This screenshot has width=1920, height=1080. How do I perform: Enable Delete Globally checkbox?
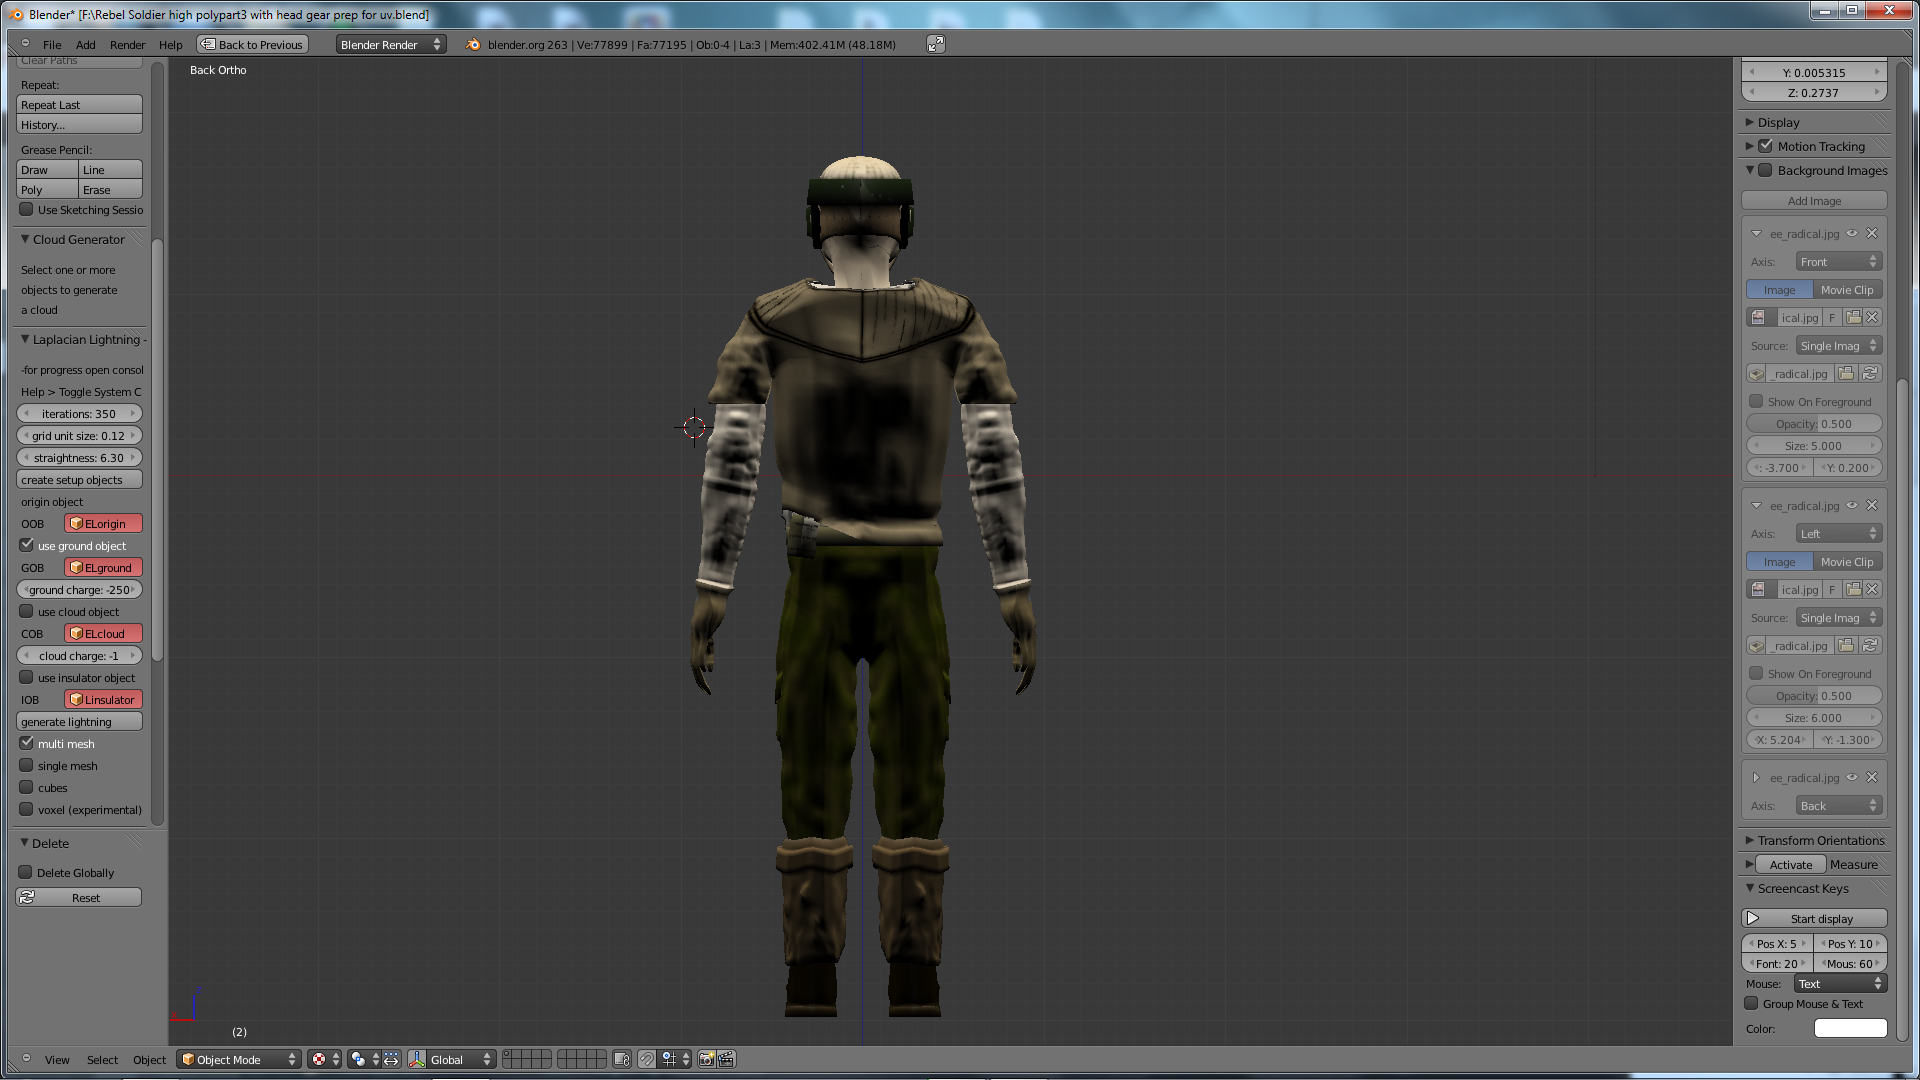(26, 872)
